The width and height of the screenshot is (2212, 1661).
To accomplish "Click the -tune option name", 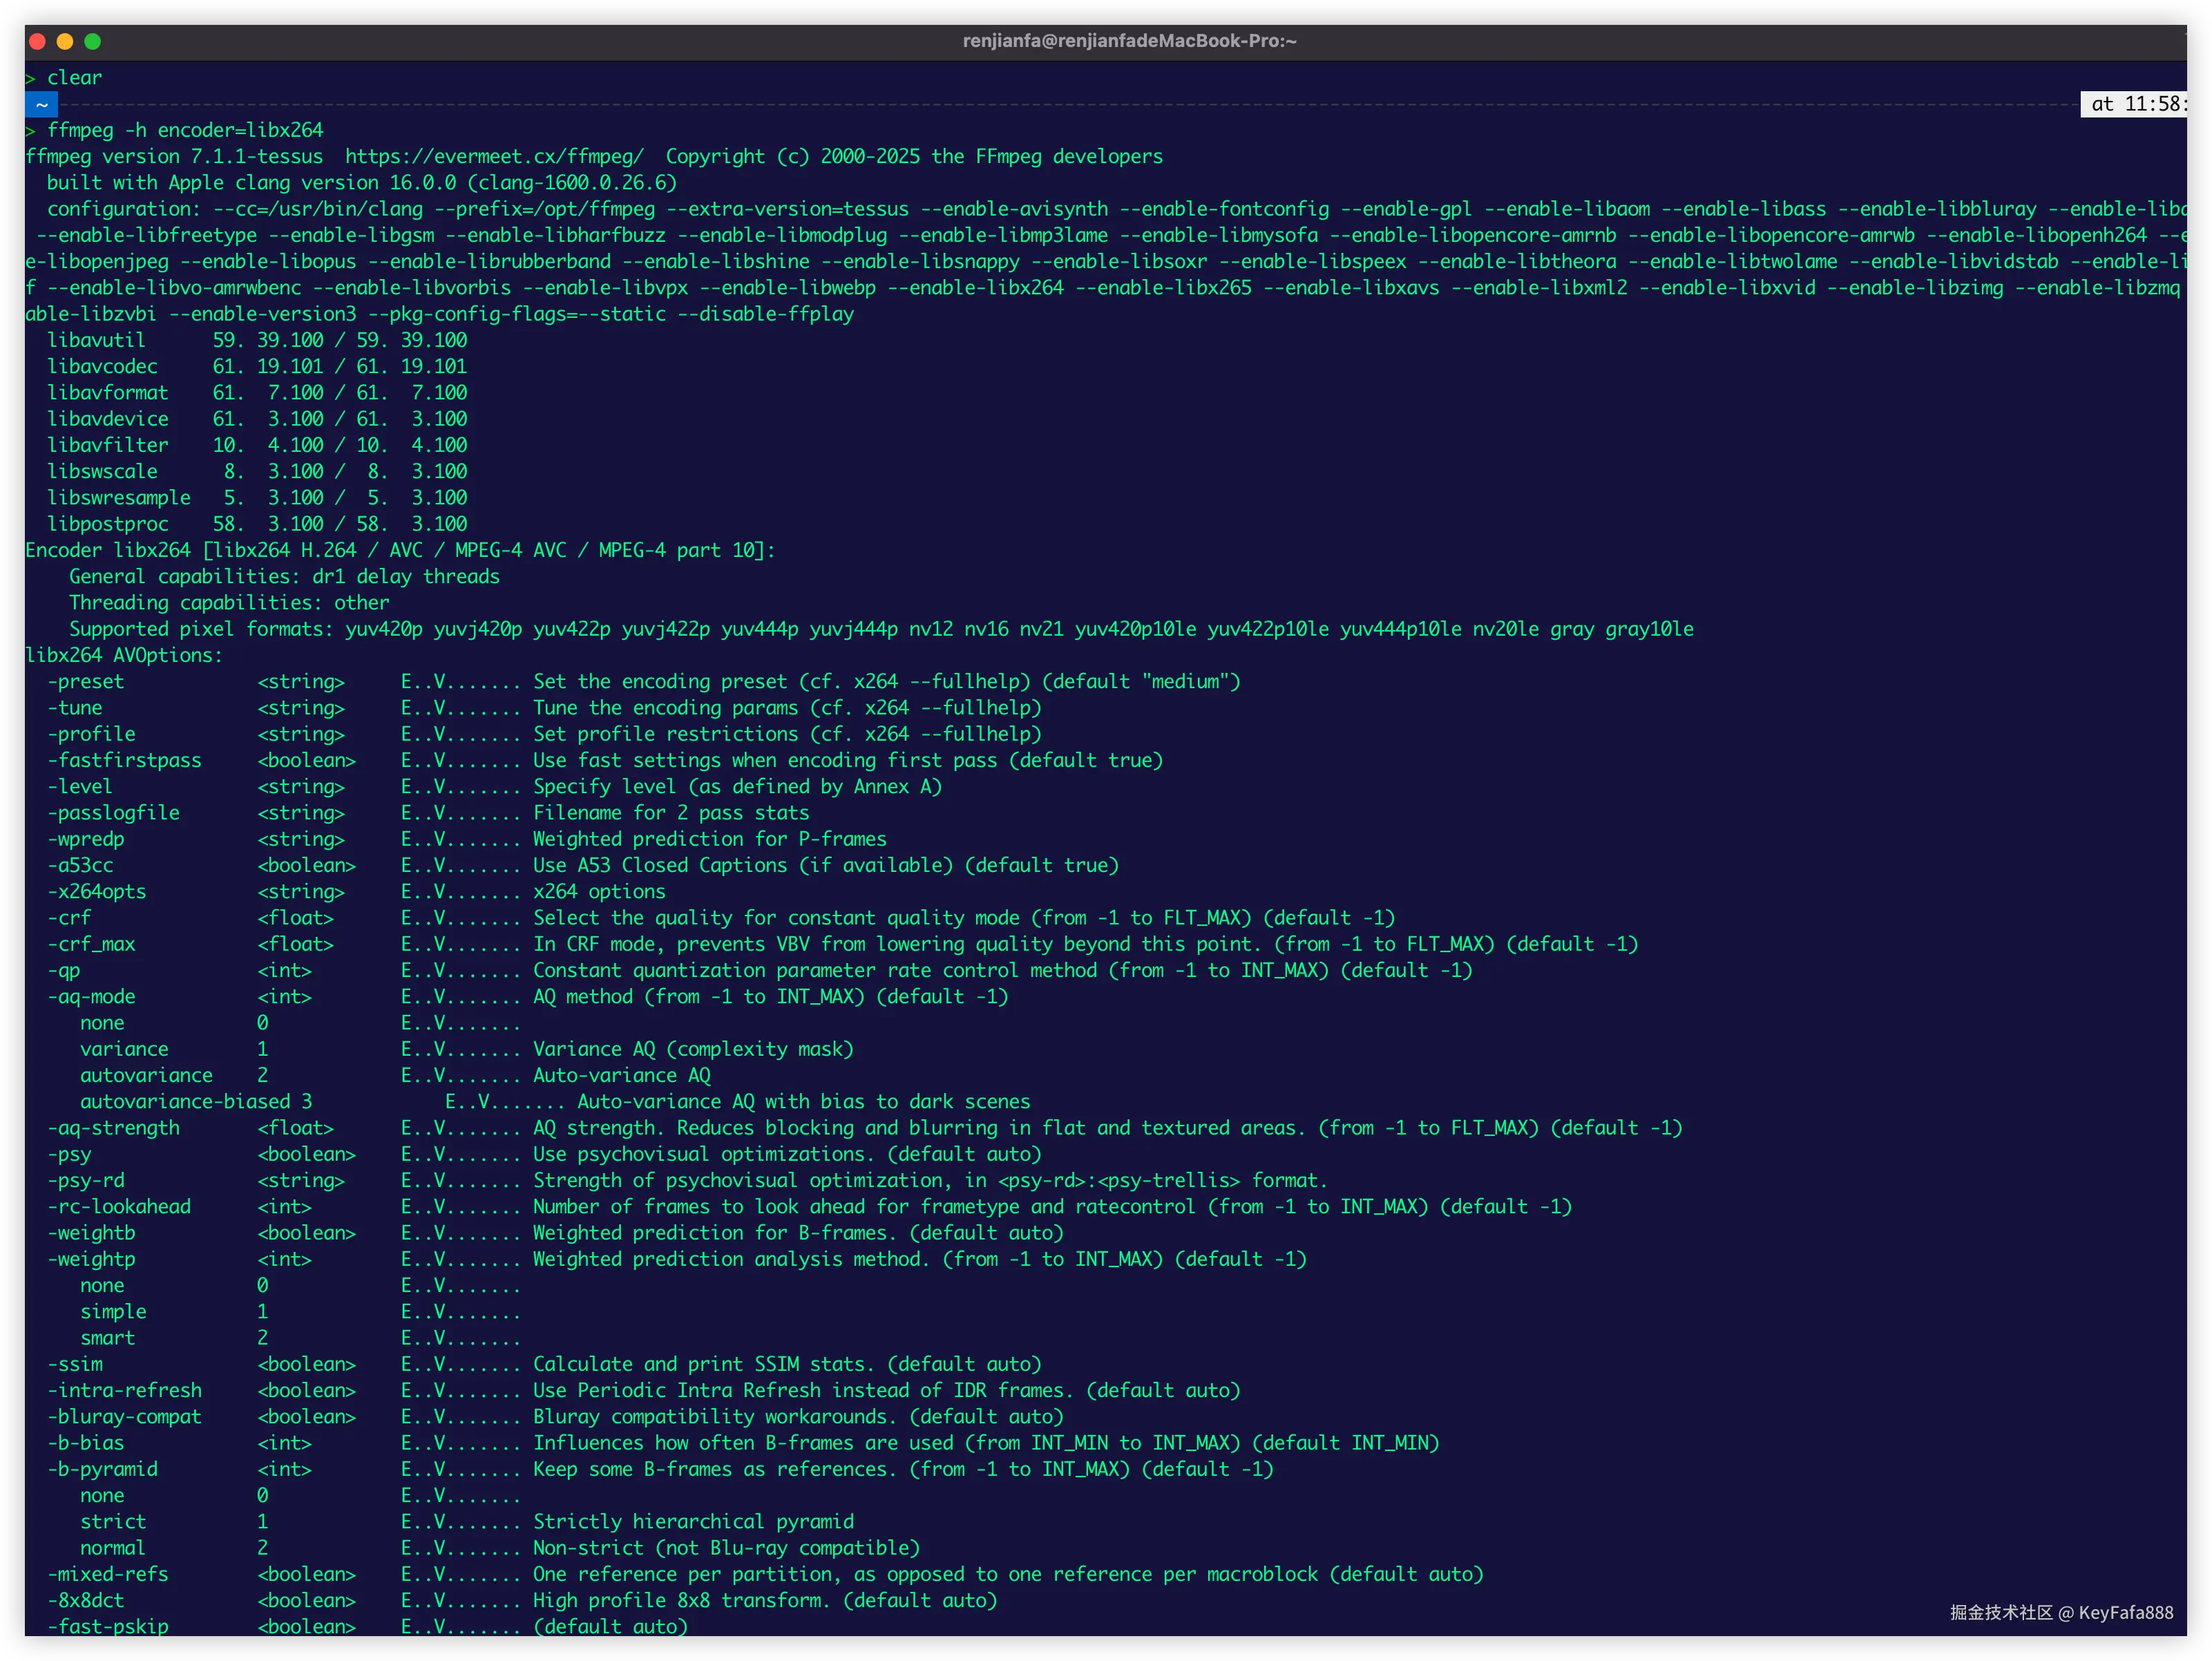I will [75, 707].
